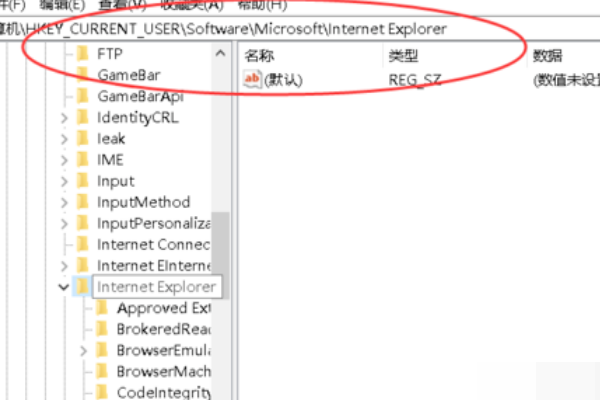
Task: Select the Ieak key label
Action: pos(111,139)
